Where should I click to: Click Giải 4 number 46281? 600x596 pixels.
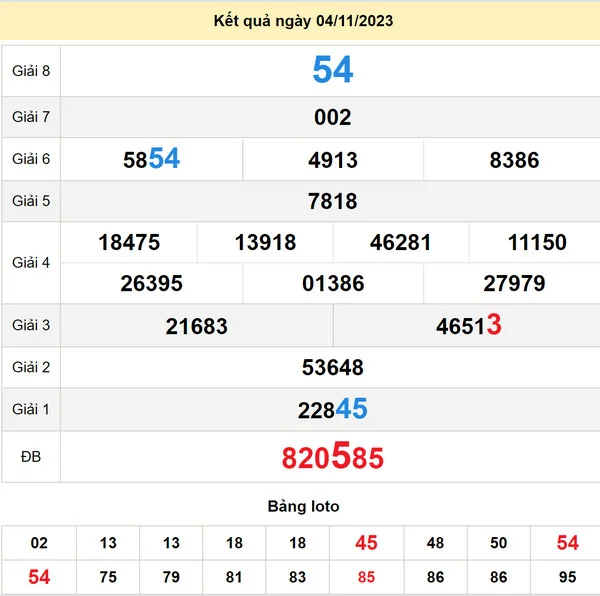click(400, 242)
